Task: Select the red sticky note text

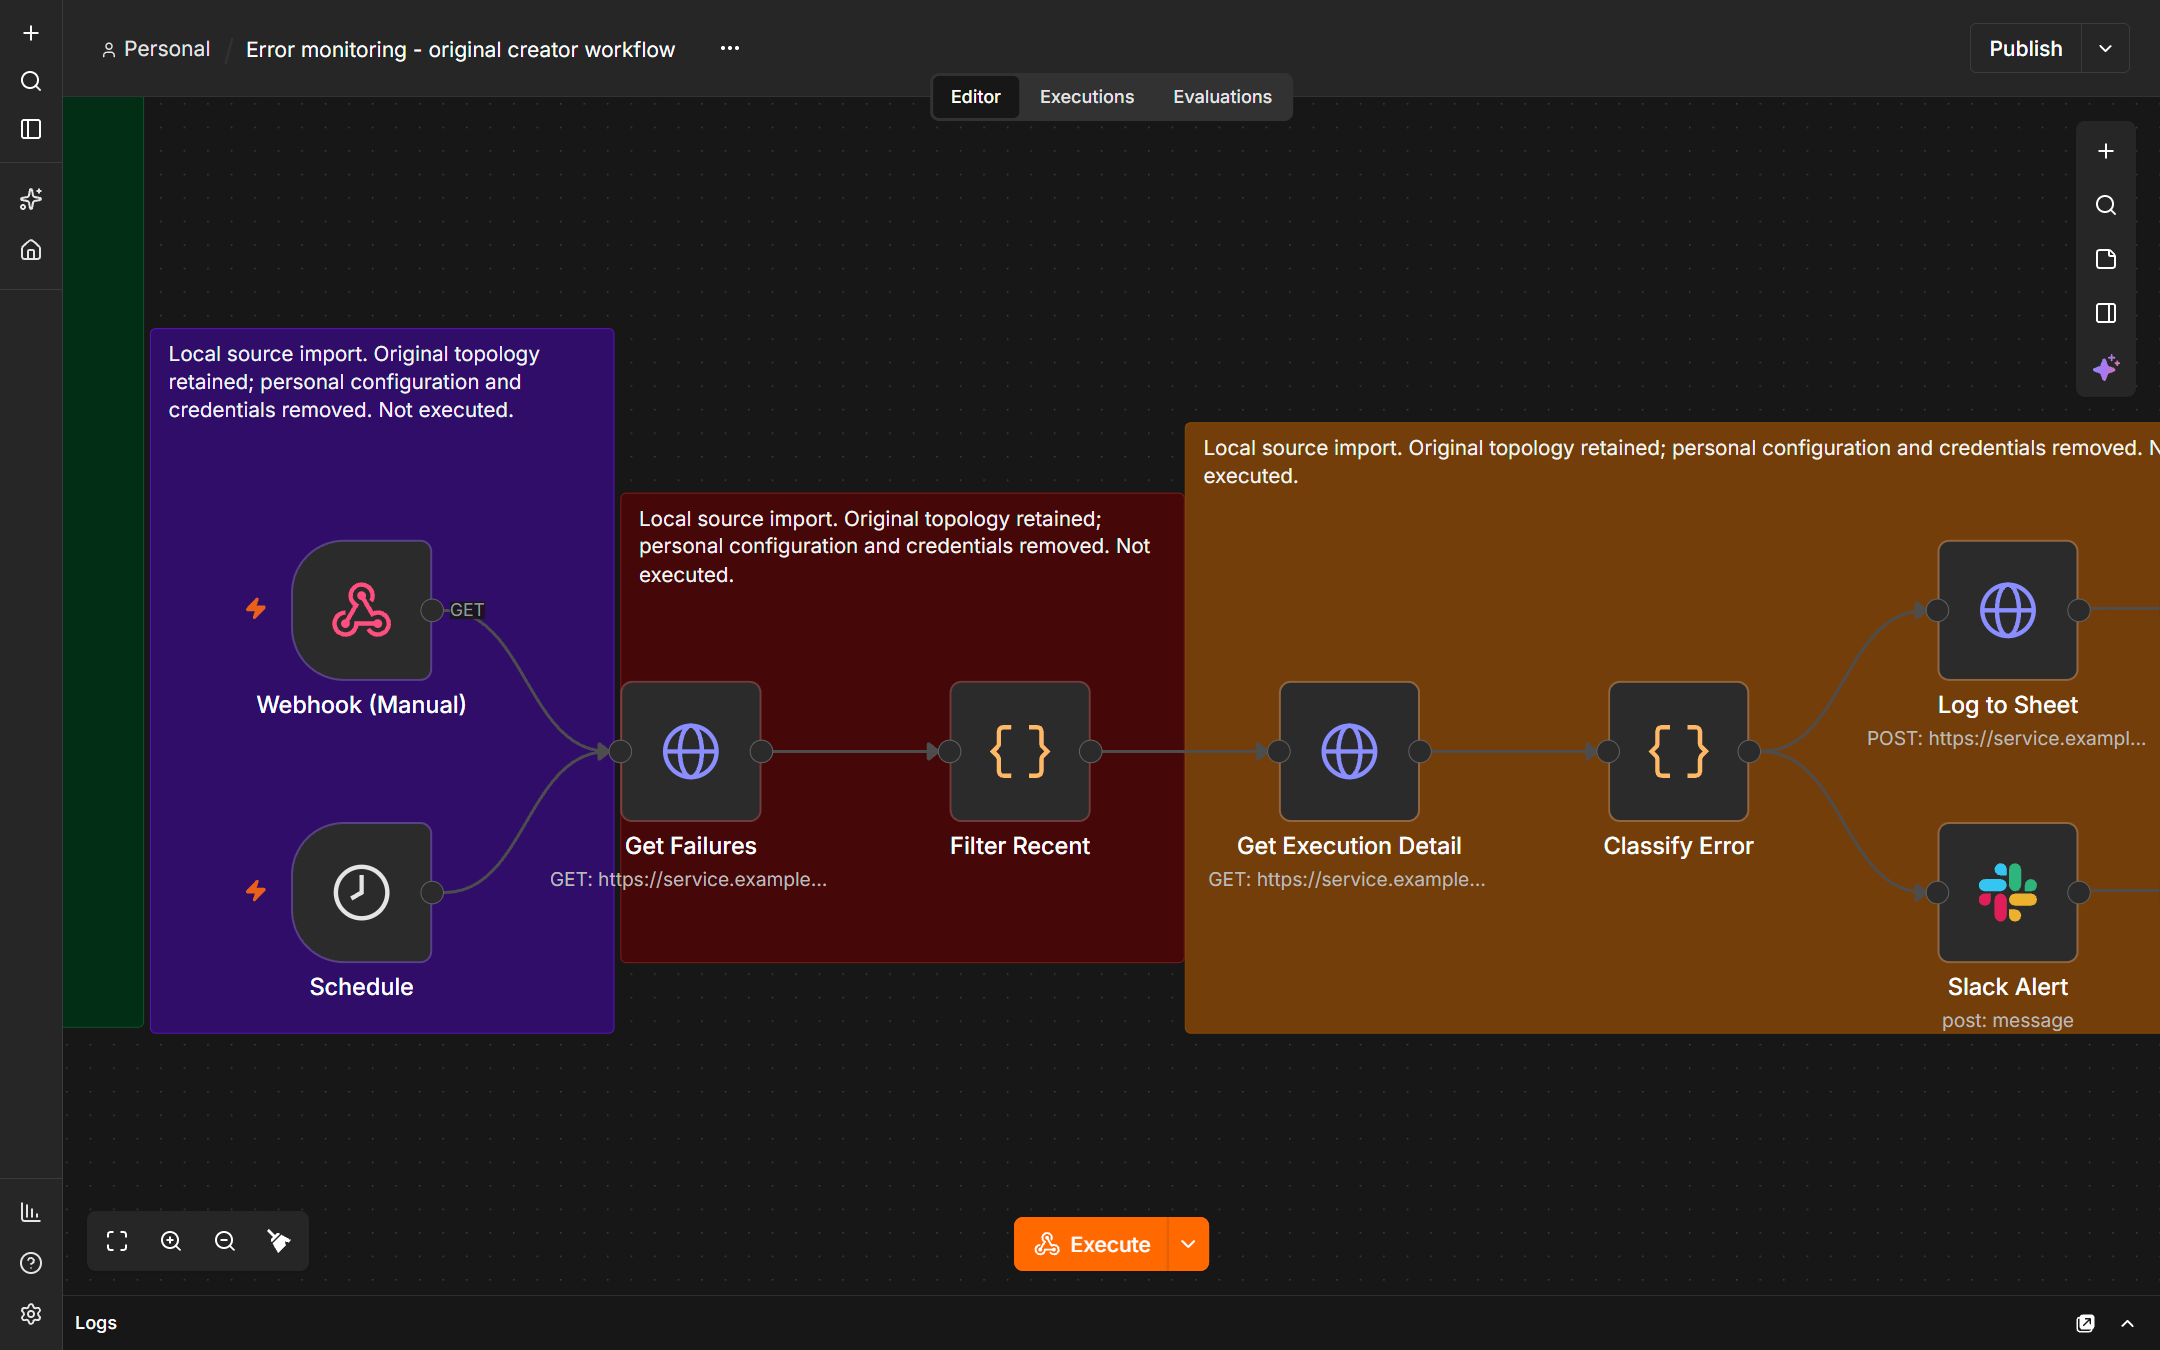Action: pos(894,546)
